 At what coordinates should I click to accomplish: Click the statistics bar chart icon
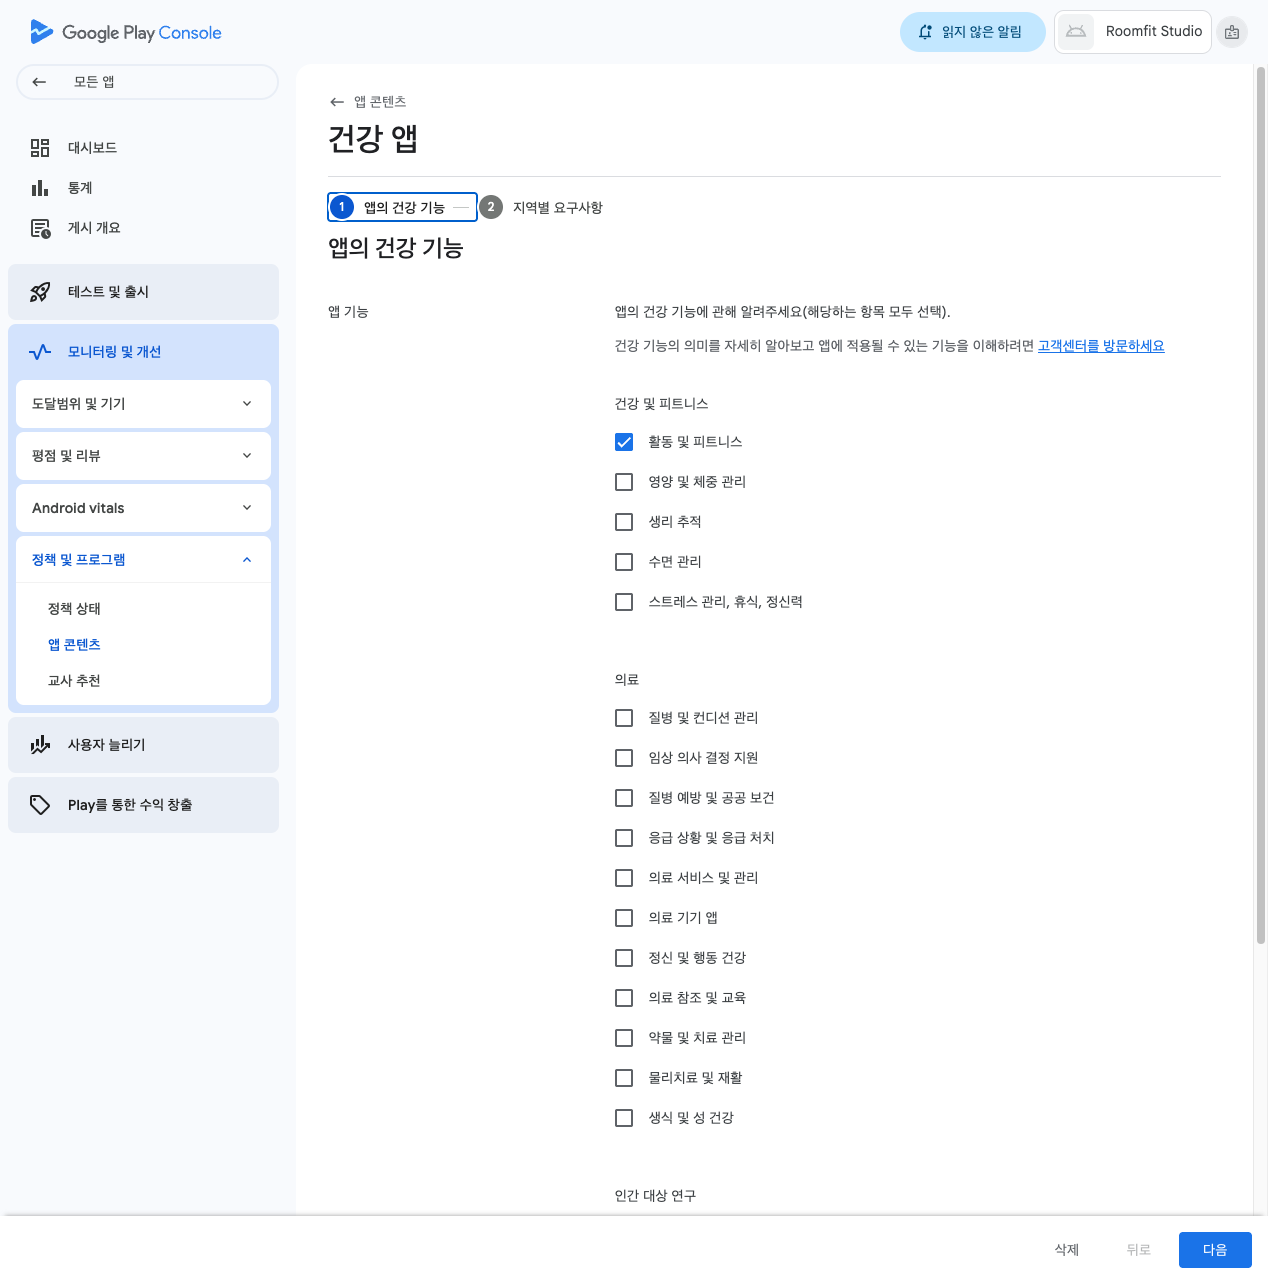40,188
